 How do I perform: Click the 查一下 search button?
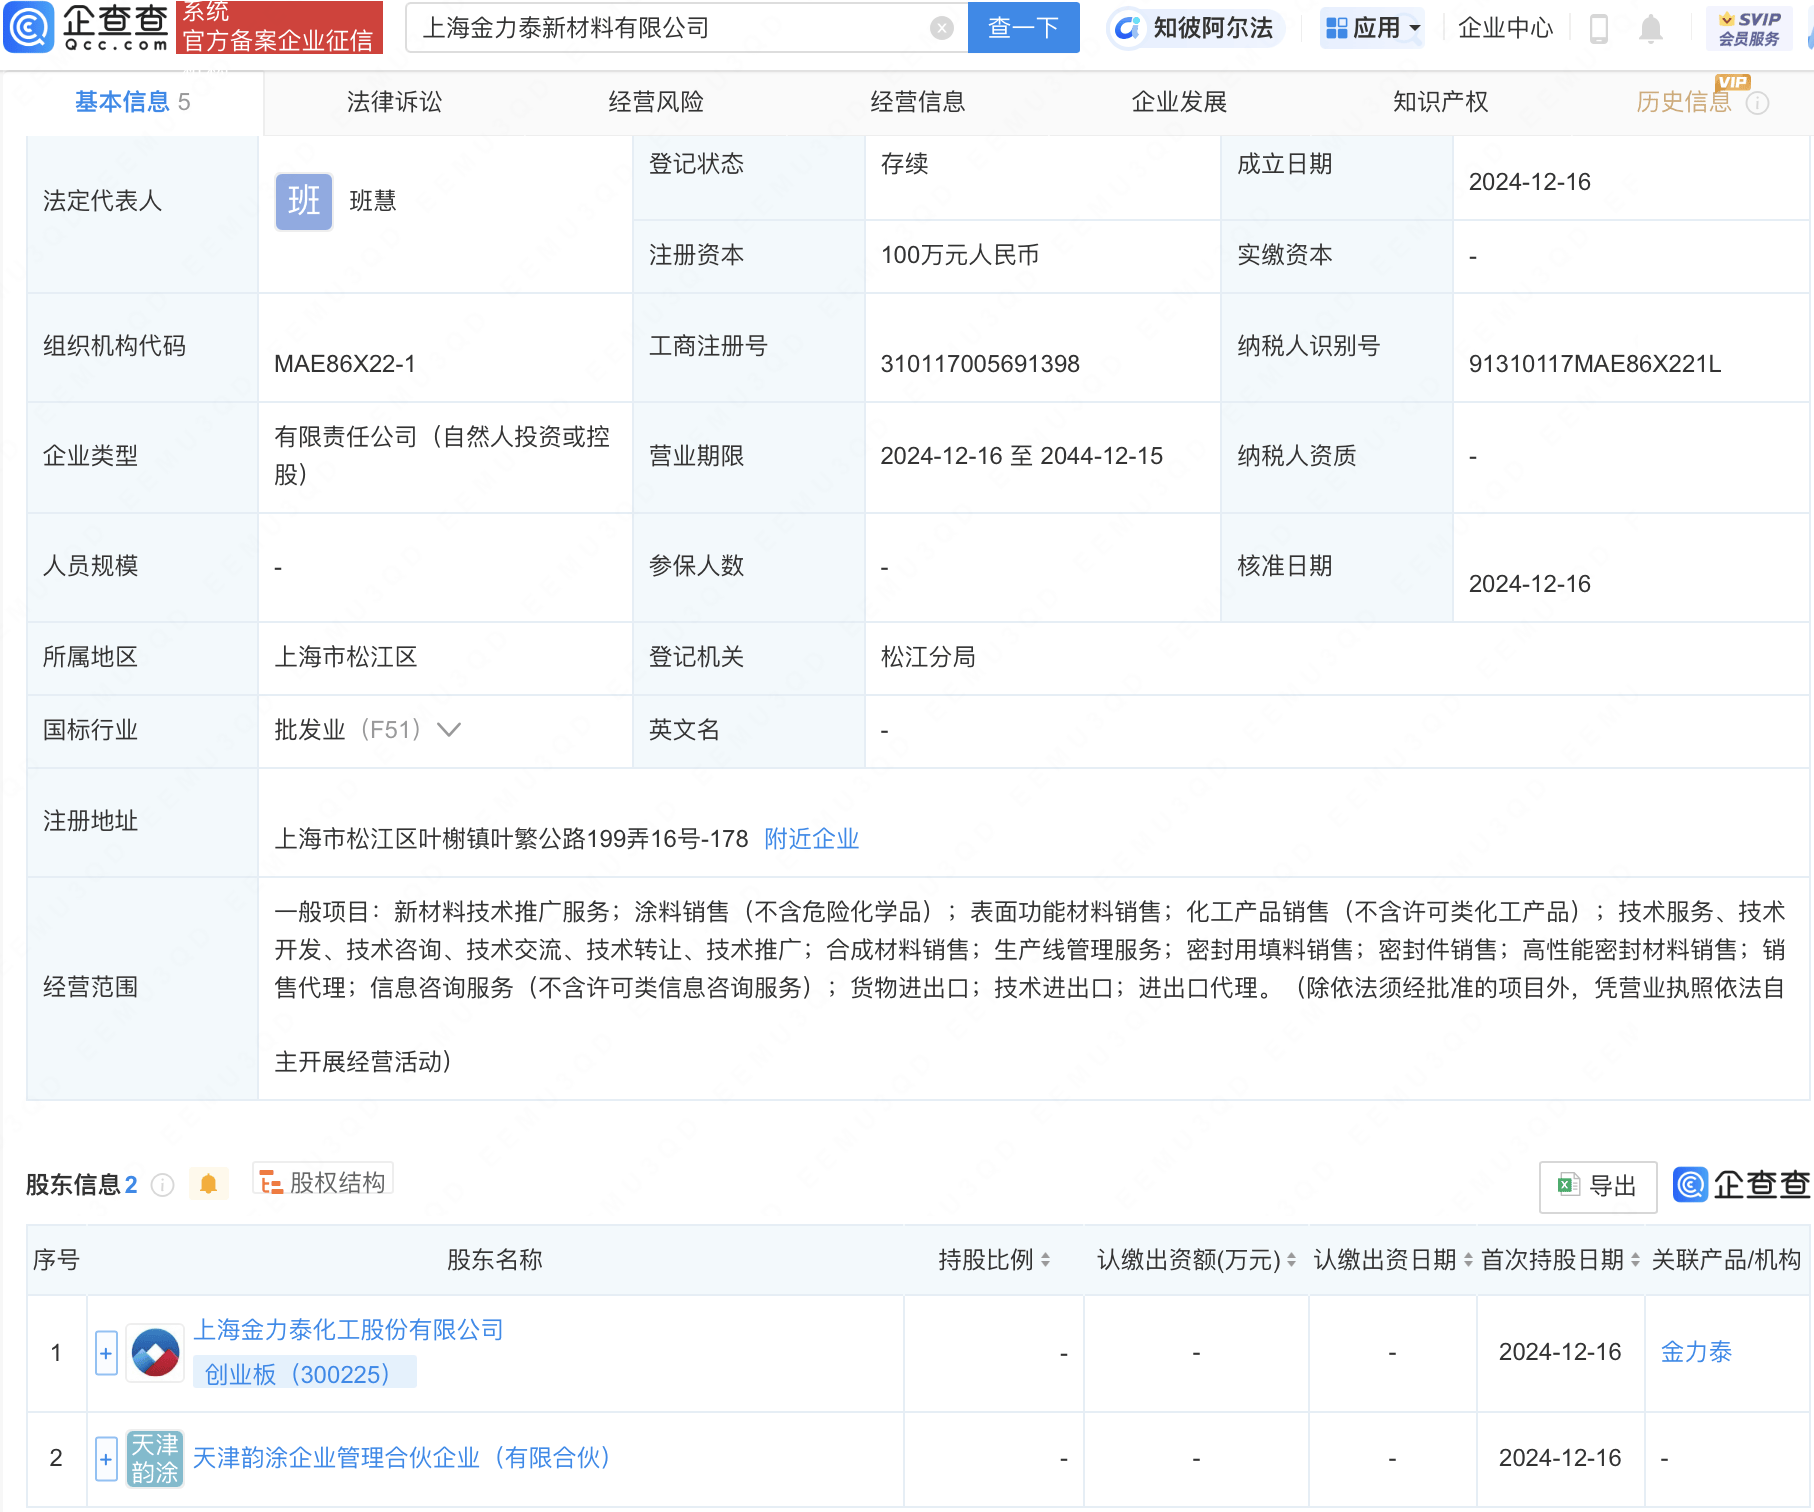[1023, 28]
